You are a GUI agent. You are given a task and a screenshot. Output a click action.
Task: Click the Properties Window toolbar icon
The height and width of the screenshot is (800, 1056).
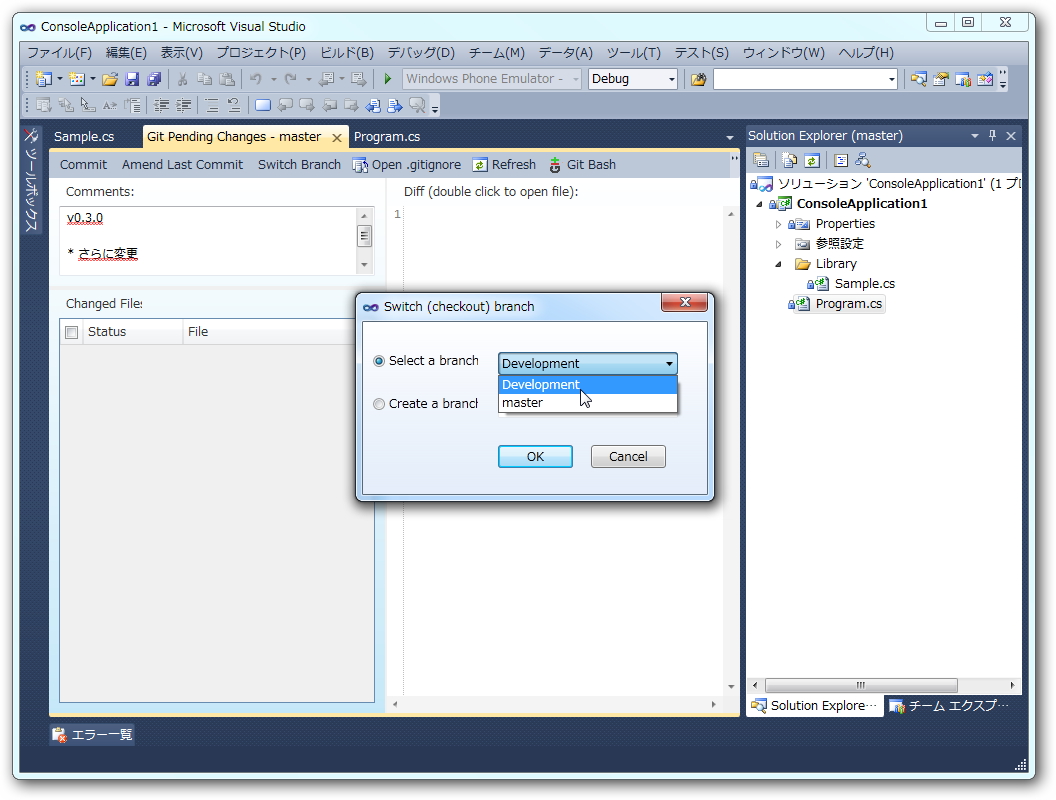pos(941,79)
